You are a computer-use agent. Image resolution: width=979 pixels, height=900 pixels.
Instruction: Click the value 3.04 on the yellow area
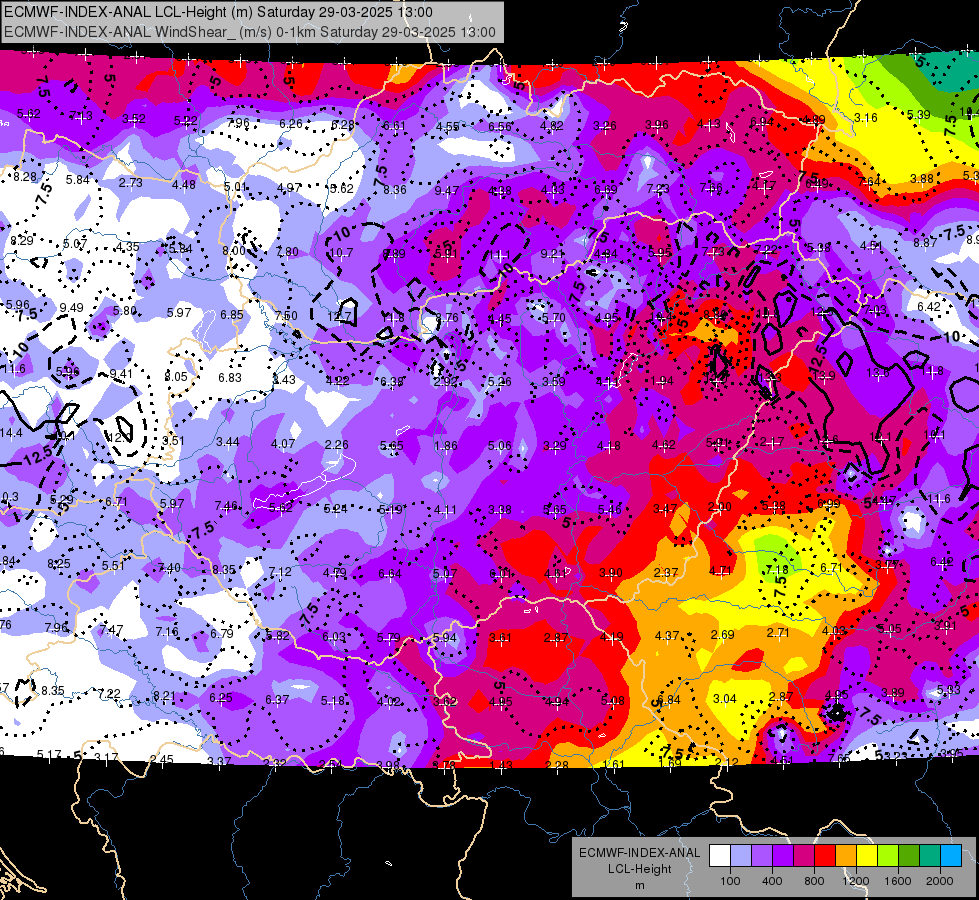tap(725, 698)
